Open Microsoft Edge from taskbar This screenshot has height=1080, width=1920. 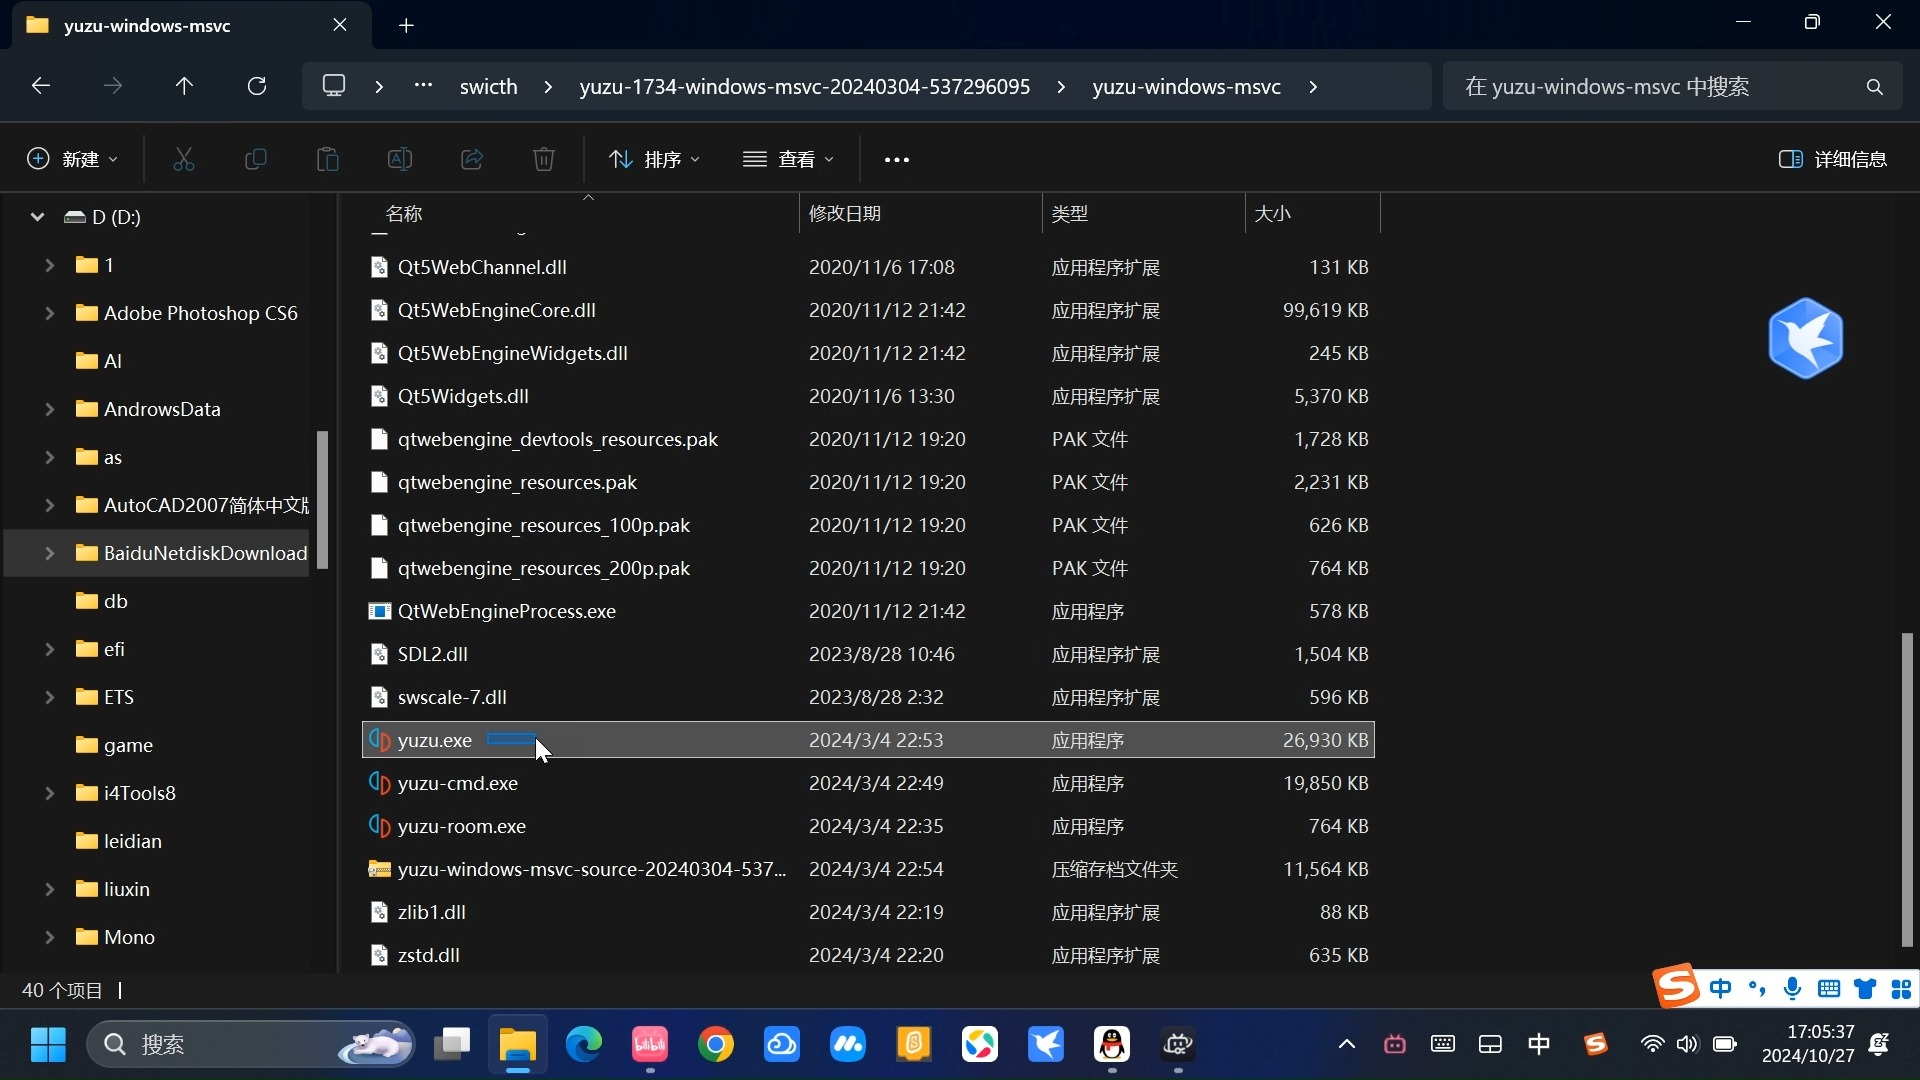(x=584, y=1045)
